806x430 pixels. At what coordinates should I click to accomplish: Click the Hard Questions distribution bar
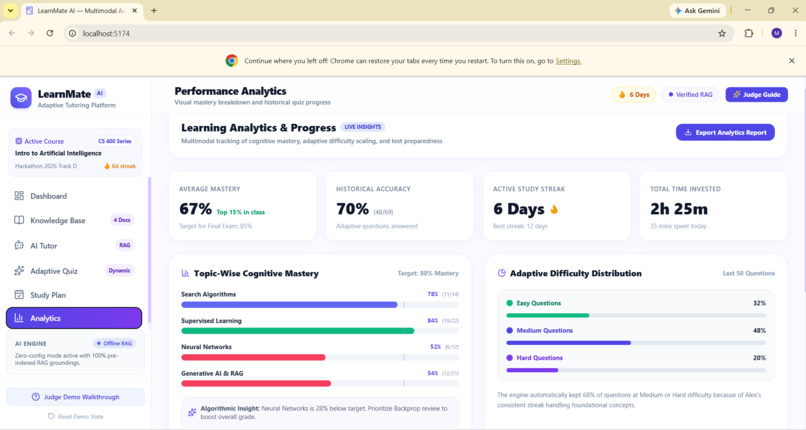(x=636, y=370)
